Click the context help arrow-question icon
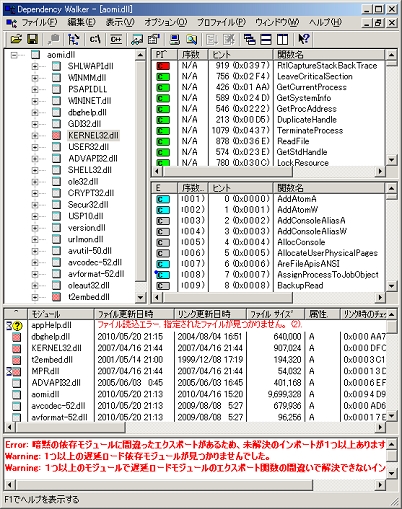 pos(303,40)
